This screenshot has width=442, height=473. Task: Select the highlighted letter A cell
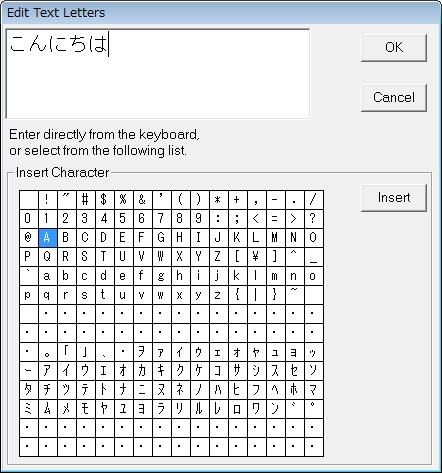(x=48, y=238)
